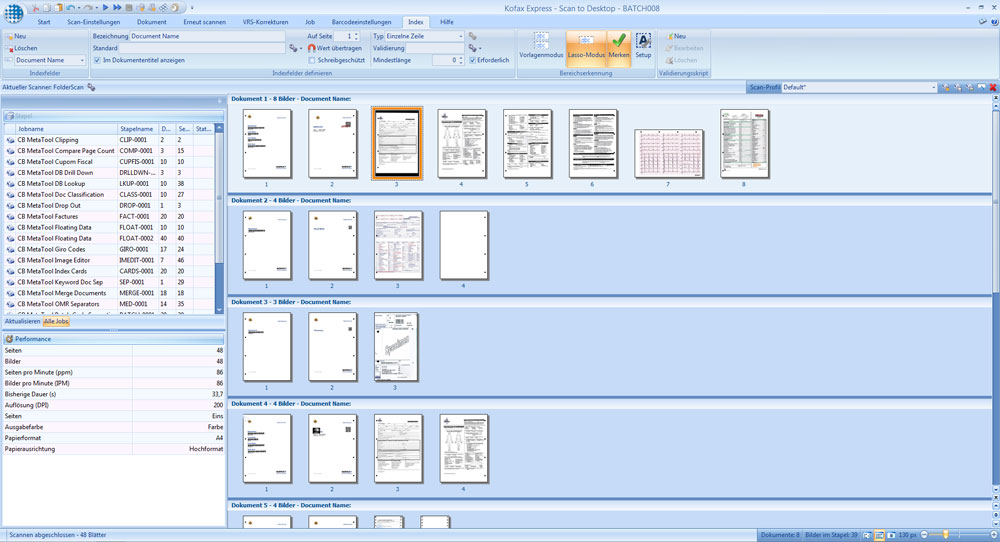Enable the Schreibgeschützt checkbox
Image resolution: width=1000 pixels, height=542 pixels.
(312, 60)
